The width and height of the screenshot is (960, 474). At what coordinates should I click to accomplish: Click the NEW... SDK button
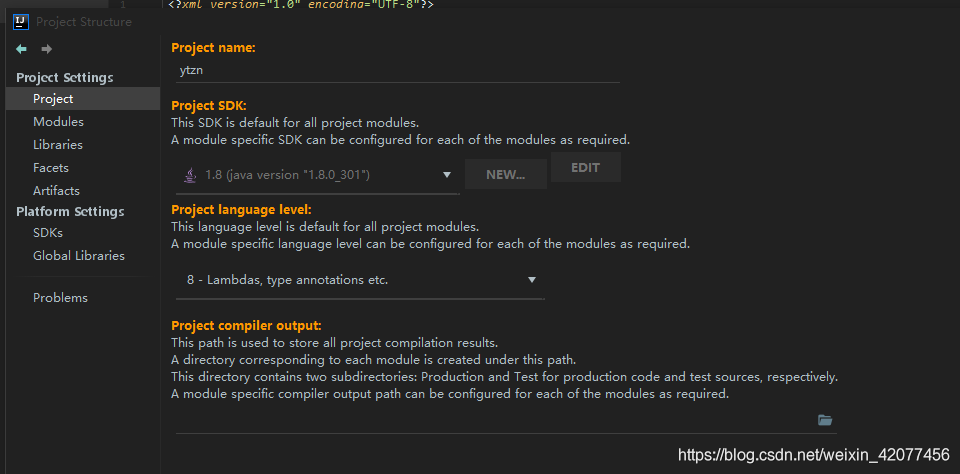(506, 175)
